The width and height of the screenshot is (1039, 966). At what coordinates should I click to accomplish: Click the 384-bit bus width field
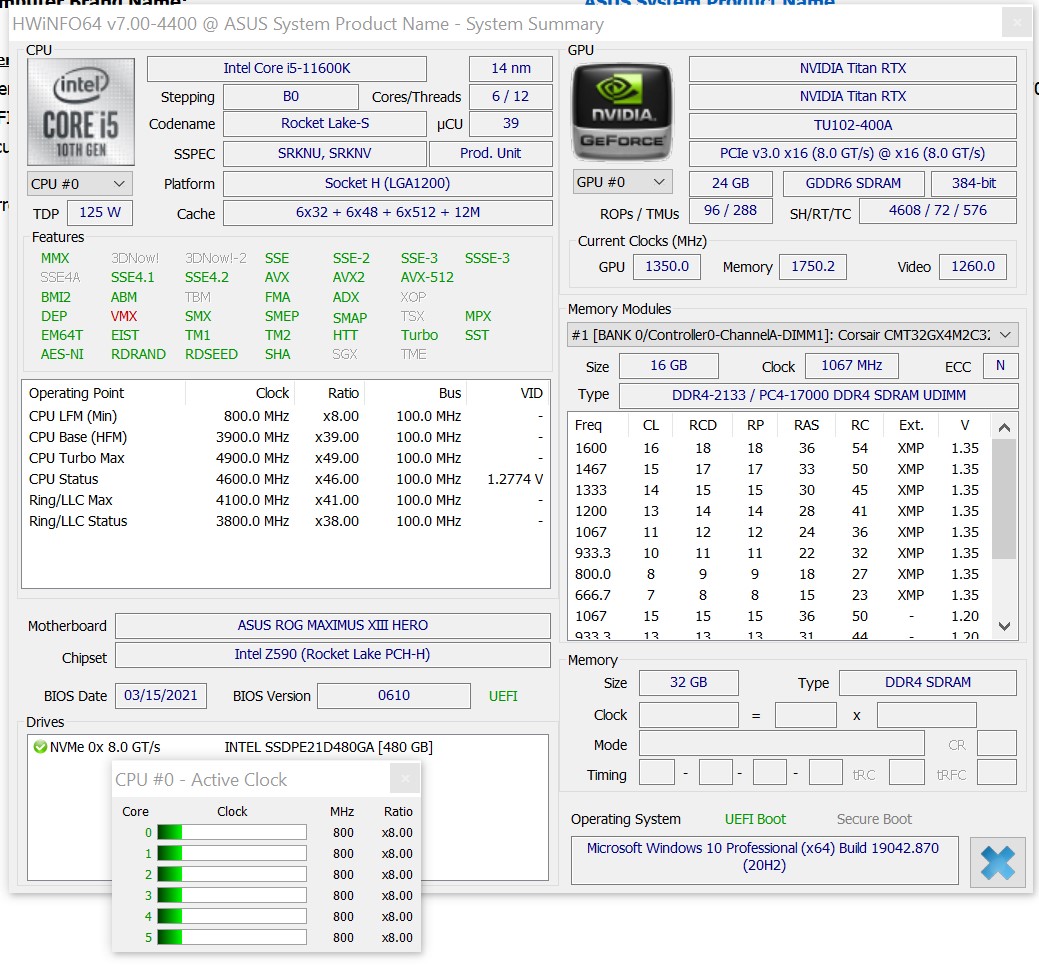click(974, 184)
